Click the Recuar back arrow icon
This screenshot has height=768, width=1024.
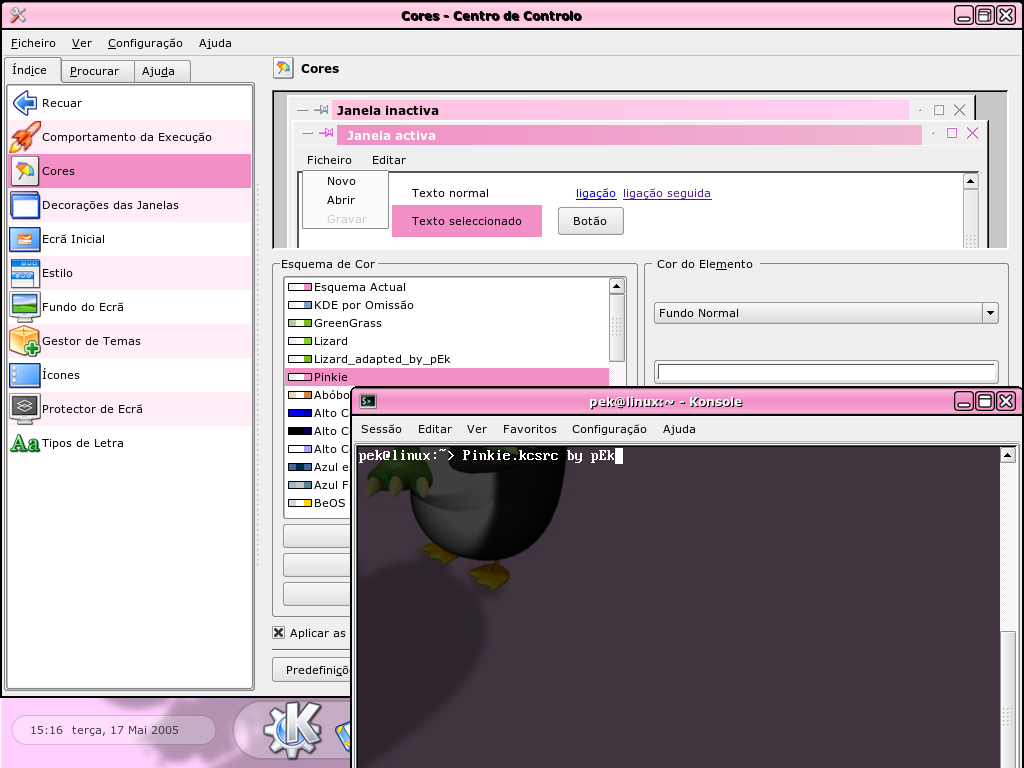point(25,103)
